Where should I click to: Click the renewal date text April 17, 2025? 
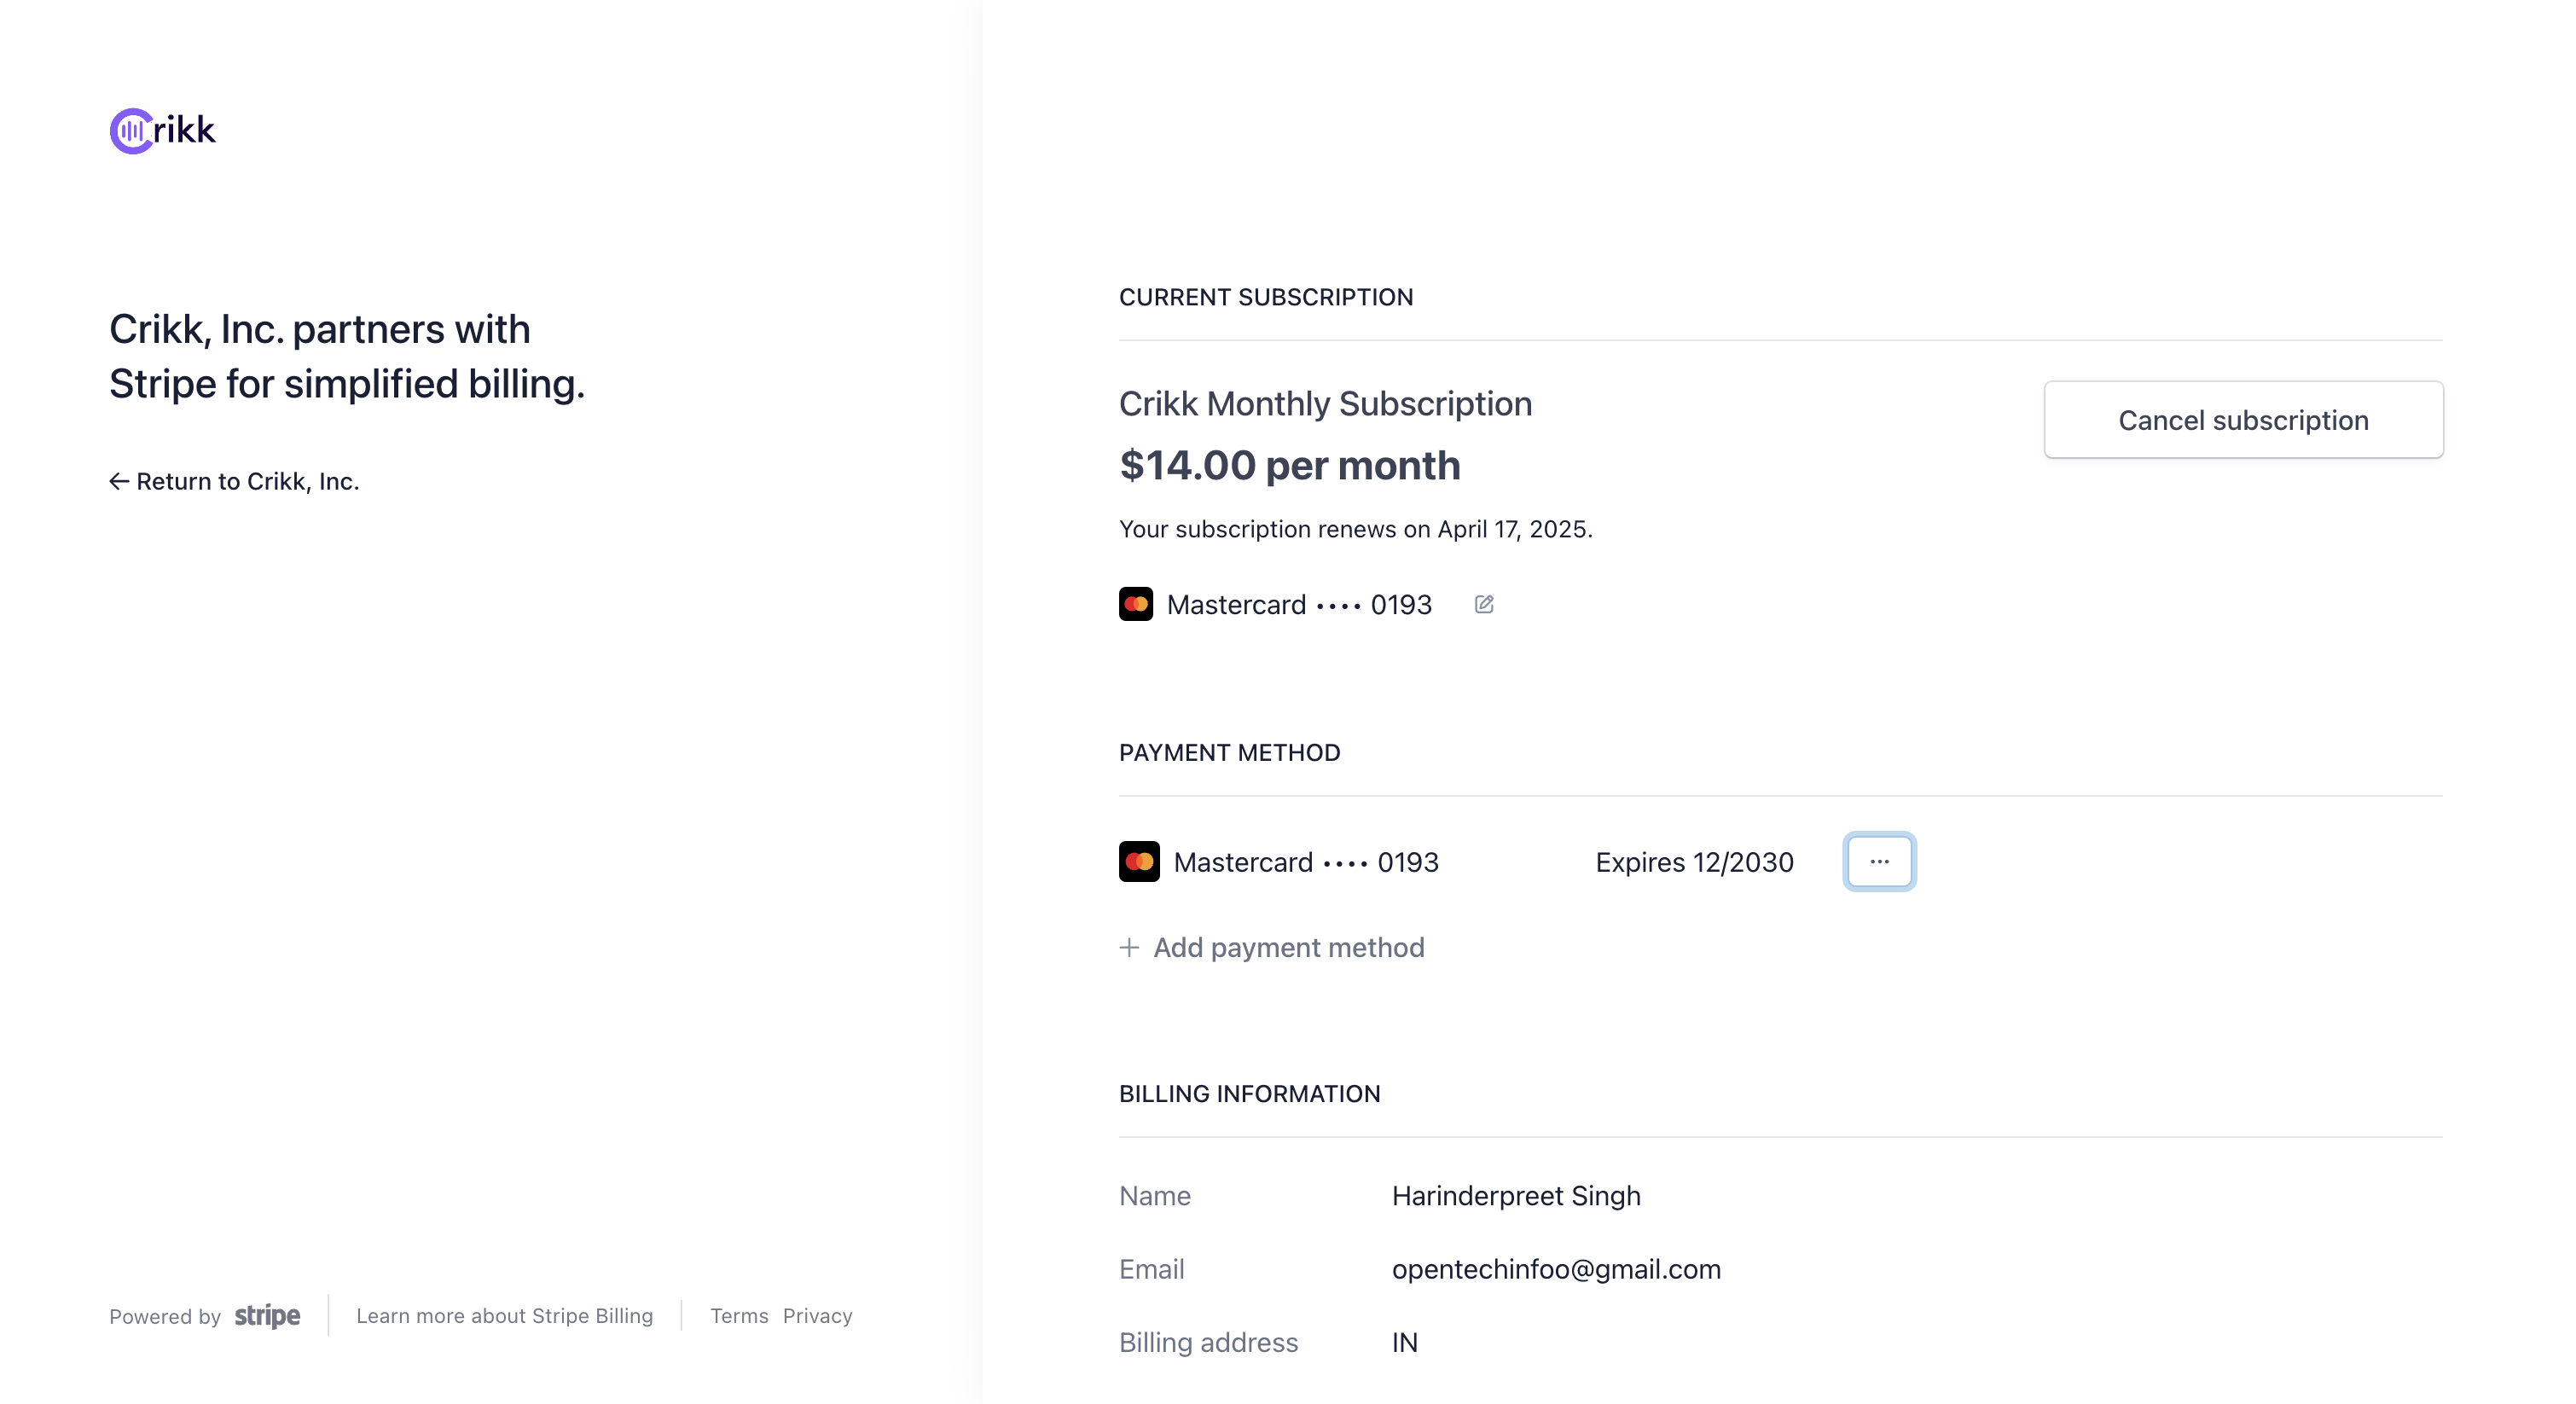[1512, 529]
